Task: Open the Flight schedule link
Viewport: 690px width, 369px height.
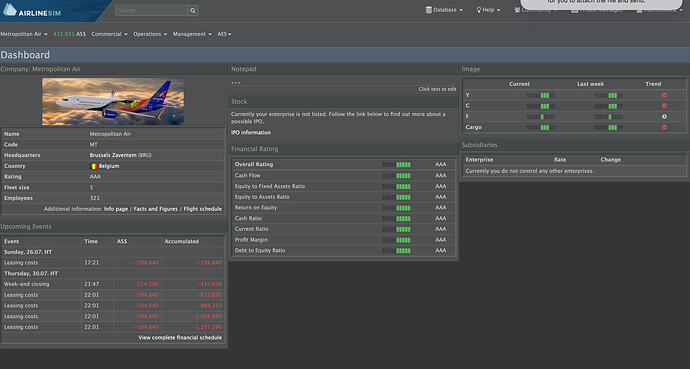Action: coord(202,209)
